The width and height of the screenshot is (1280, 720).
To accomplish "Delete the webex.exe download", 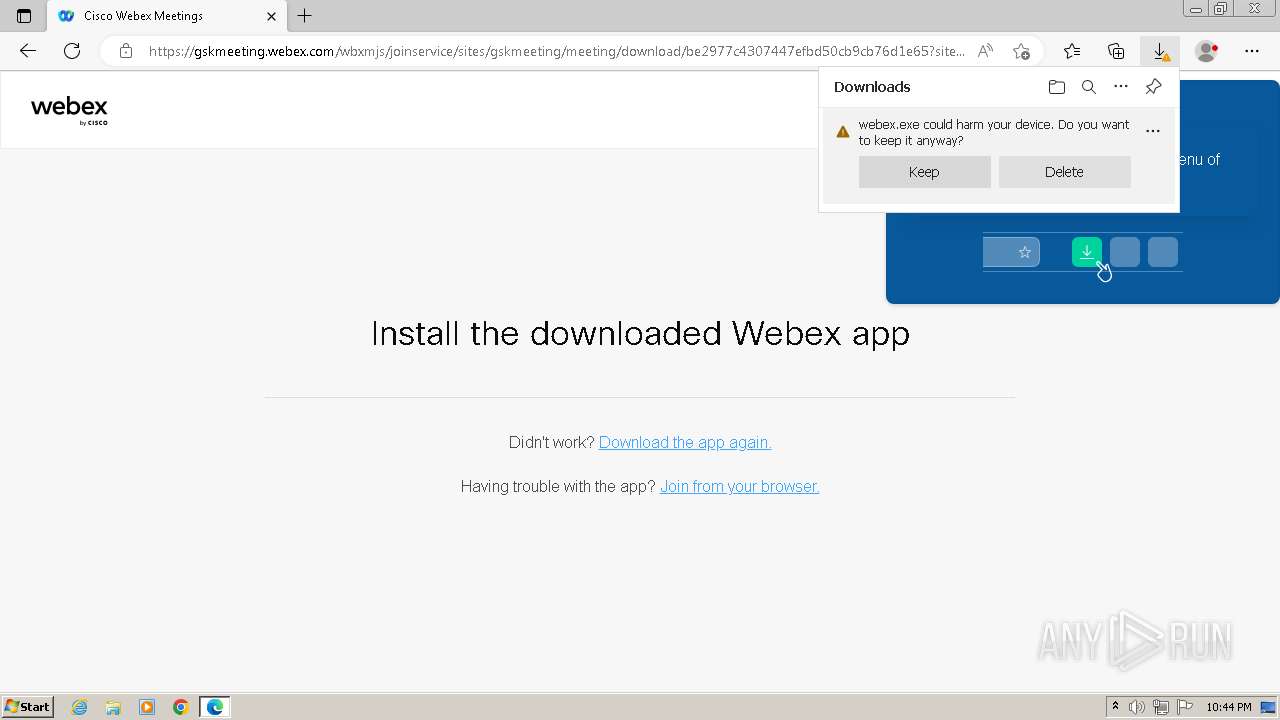I will point(1064,172).
